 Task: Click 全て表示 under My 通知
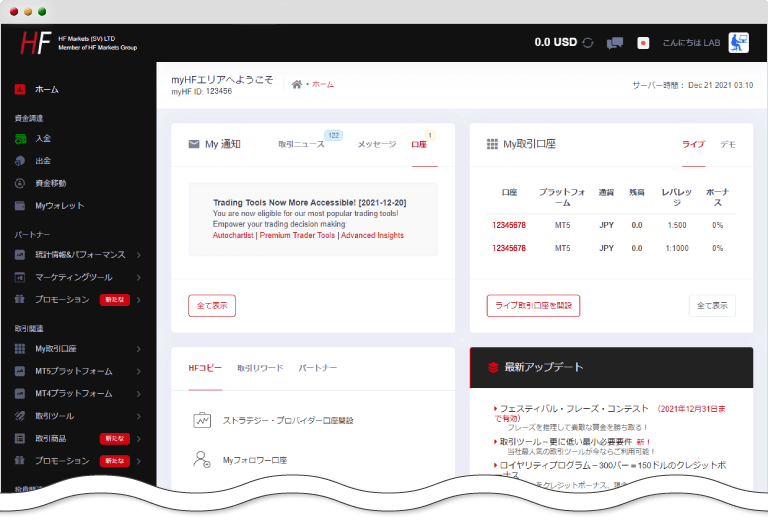(x=212, y=306)
